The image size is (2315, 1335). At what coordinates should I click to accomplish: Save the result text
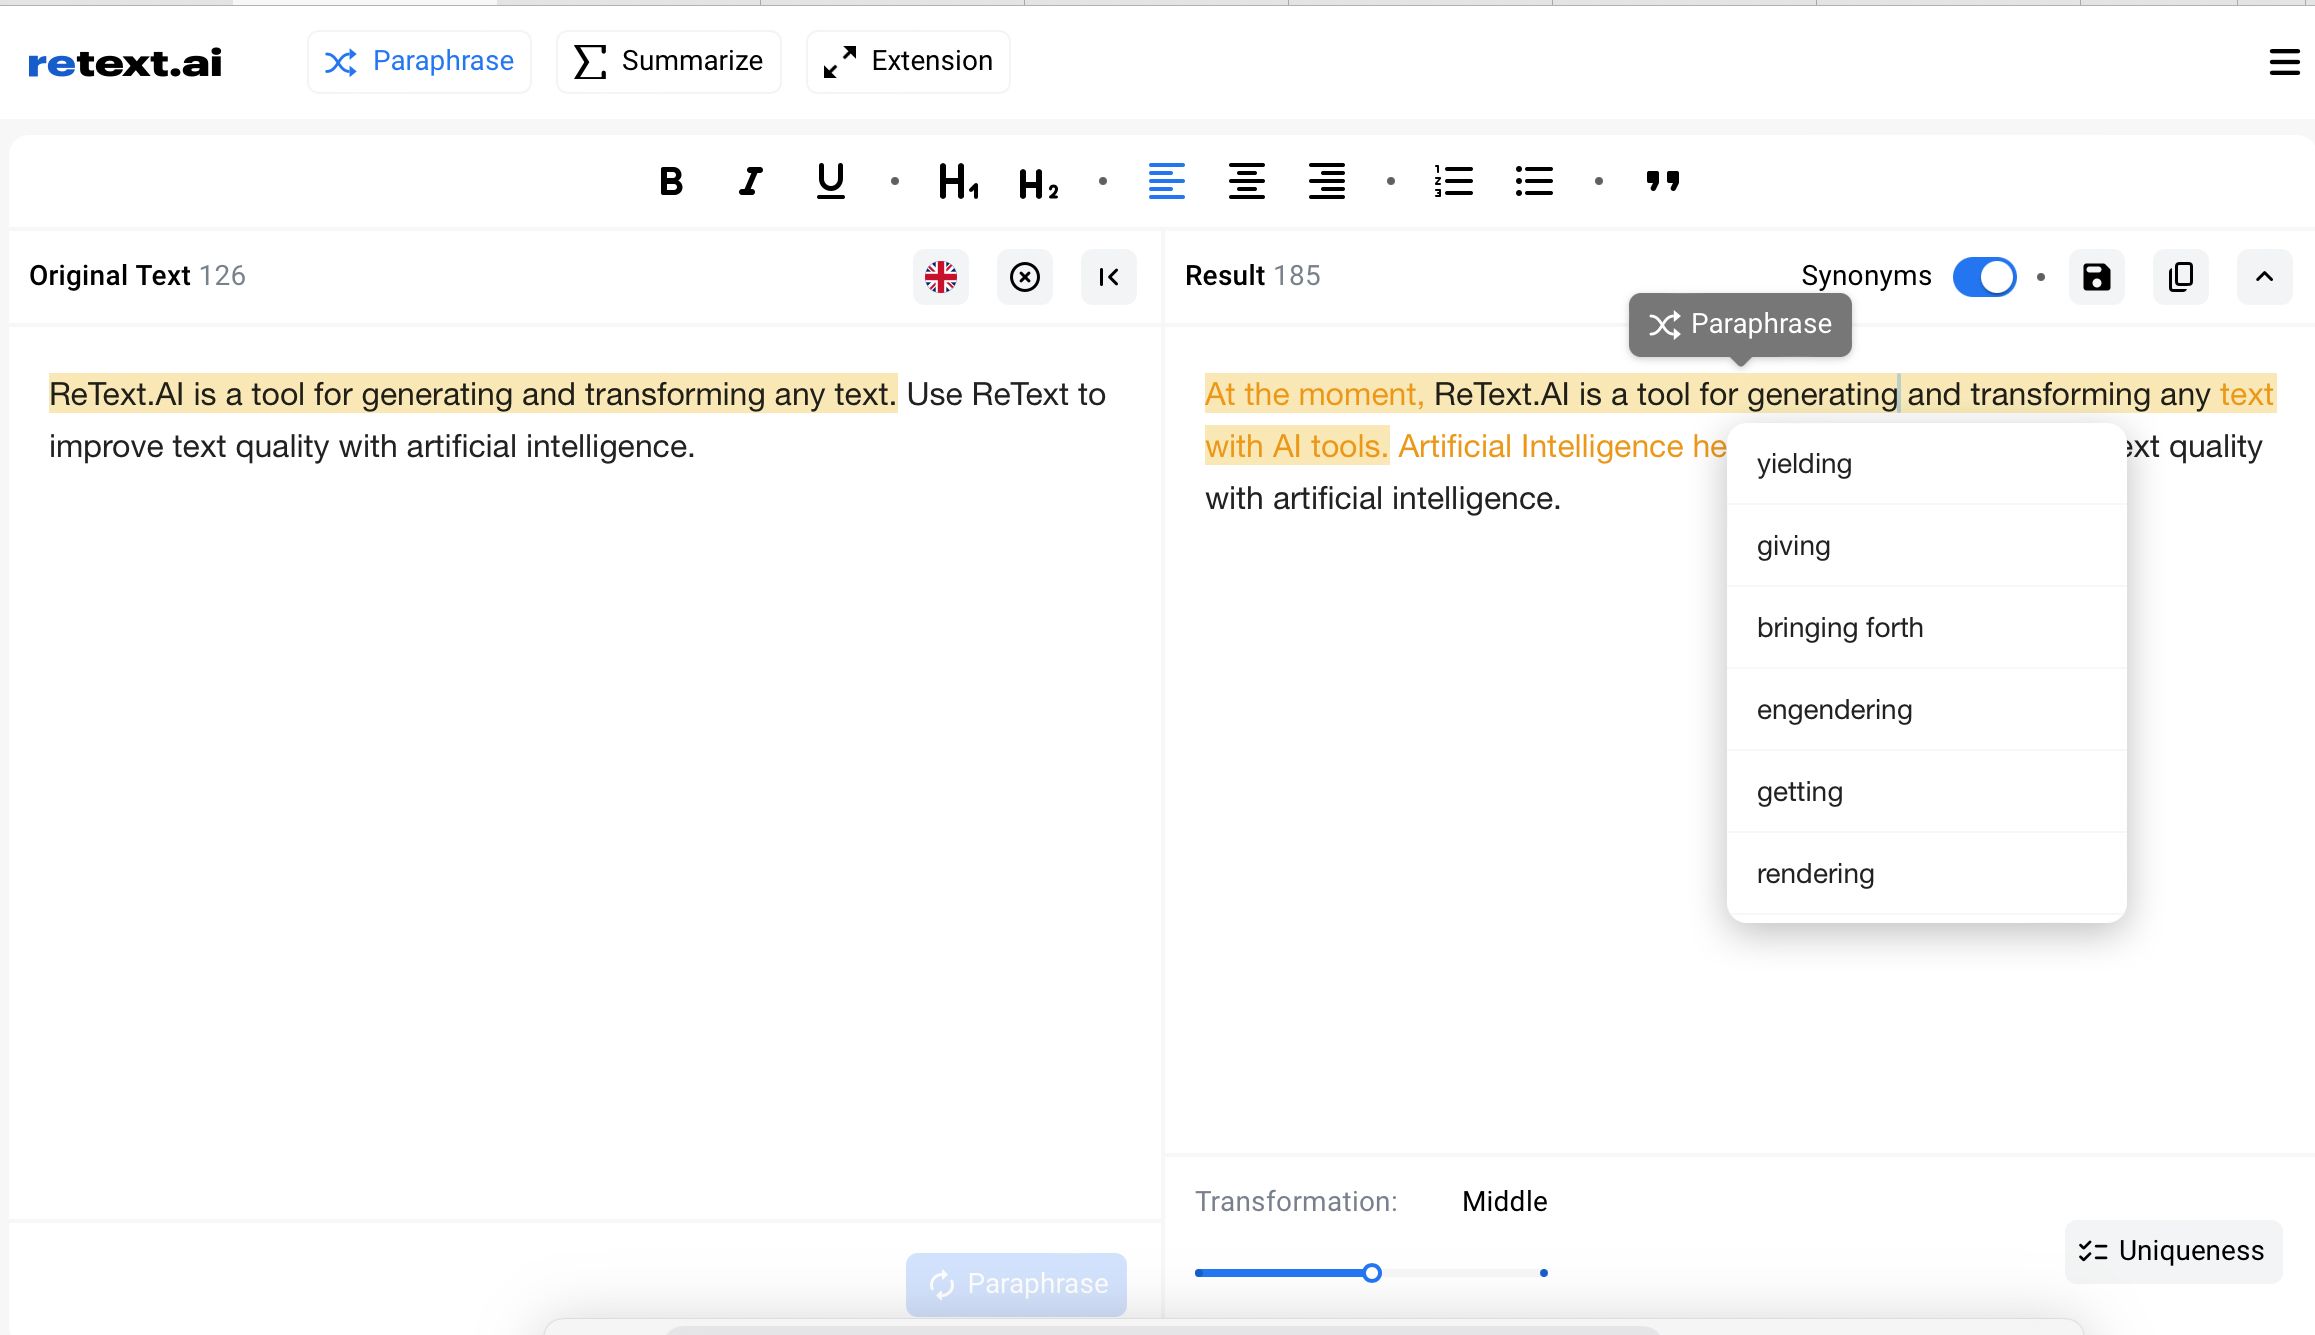pyautogui.click(x=2097, y=277)
